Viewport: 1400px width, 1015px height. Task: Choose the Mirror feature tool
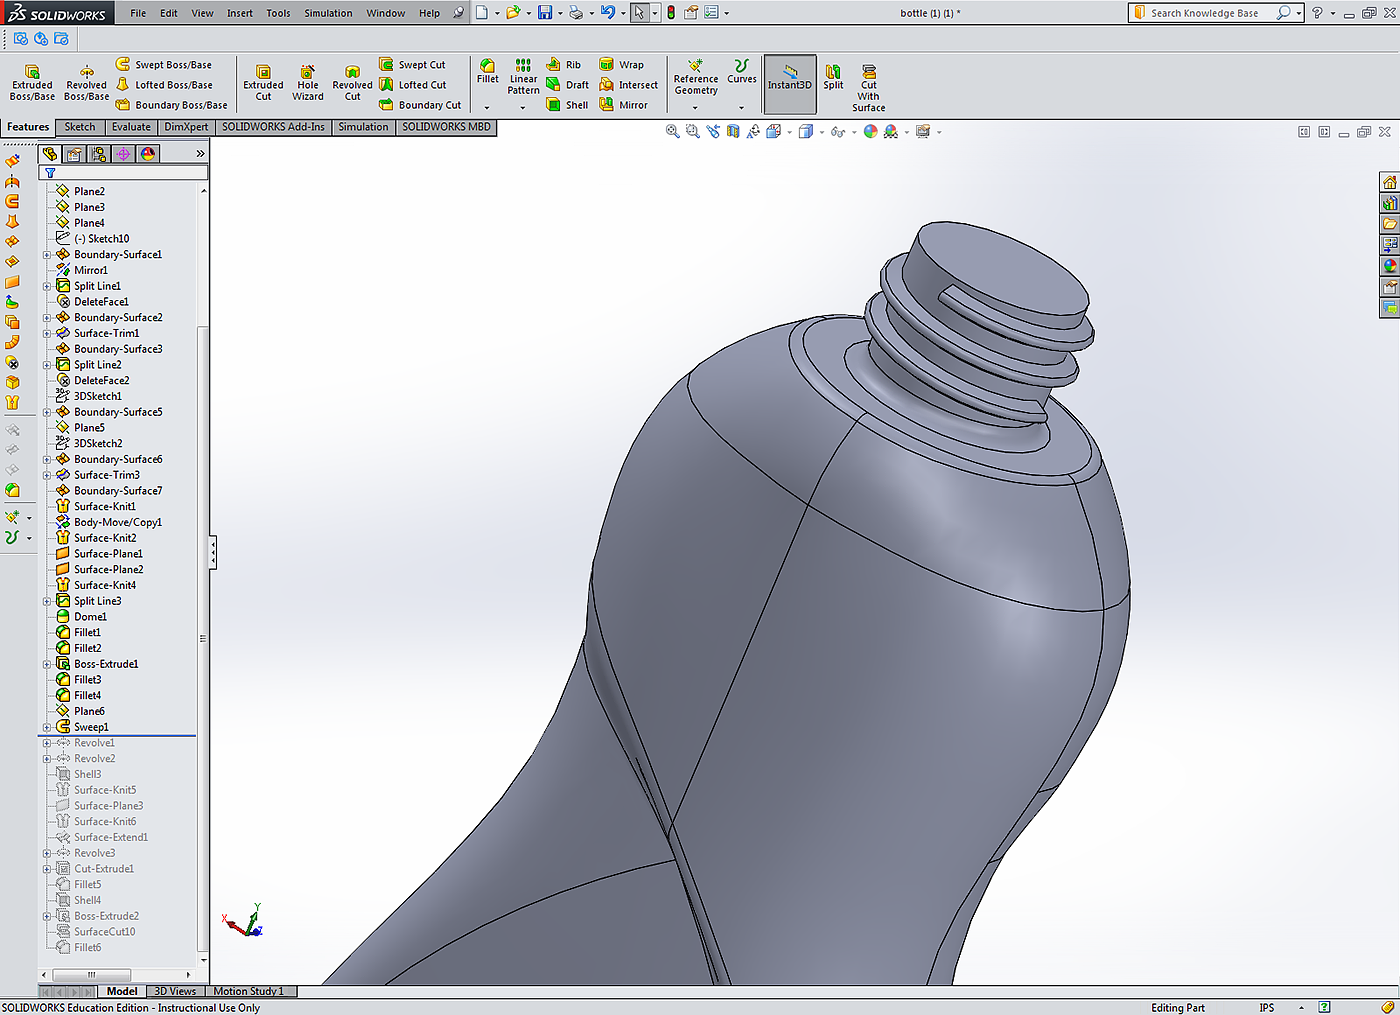tap(623, 105)
